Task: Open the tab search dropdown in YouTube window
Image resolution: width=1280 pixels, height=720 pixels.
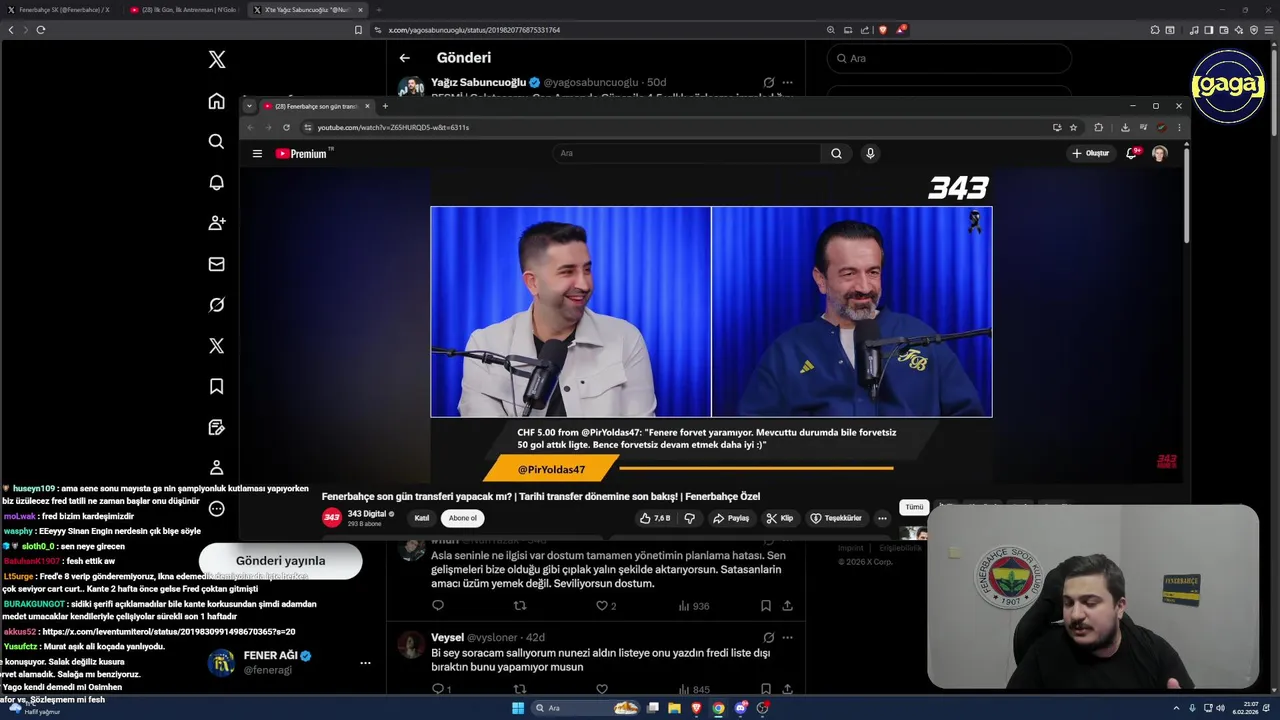Action: pyautogui.click(x=249, y=106)
